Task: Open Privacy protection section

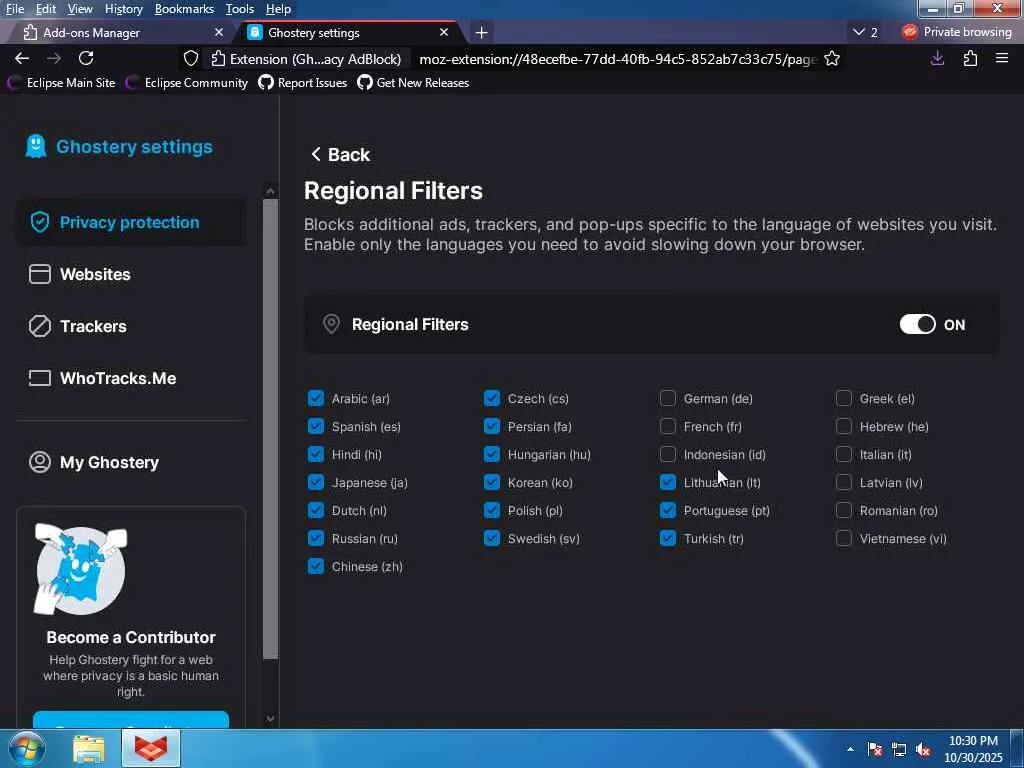Action: [x=131, y=222]
